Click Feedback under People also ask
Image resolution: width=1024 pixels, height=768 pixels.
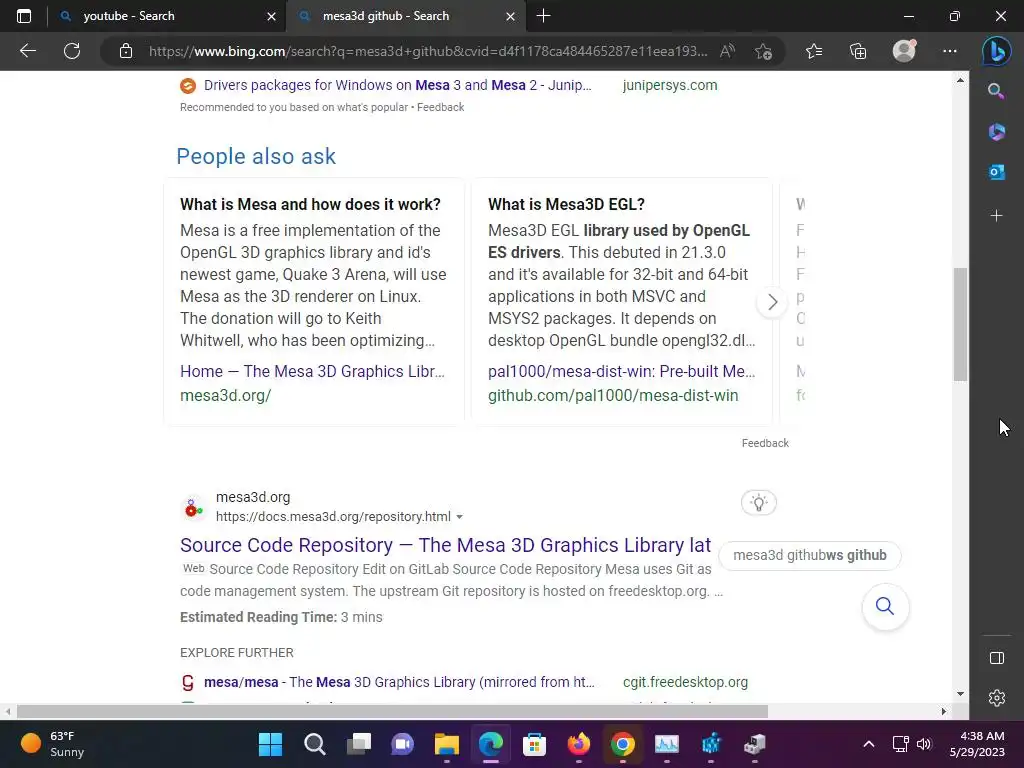point(765,443)
